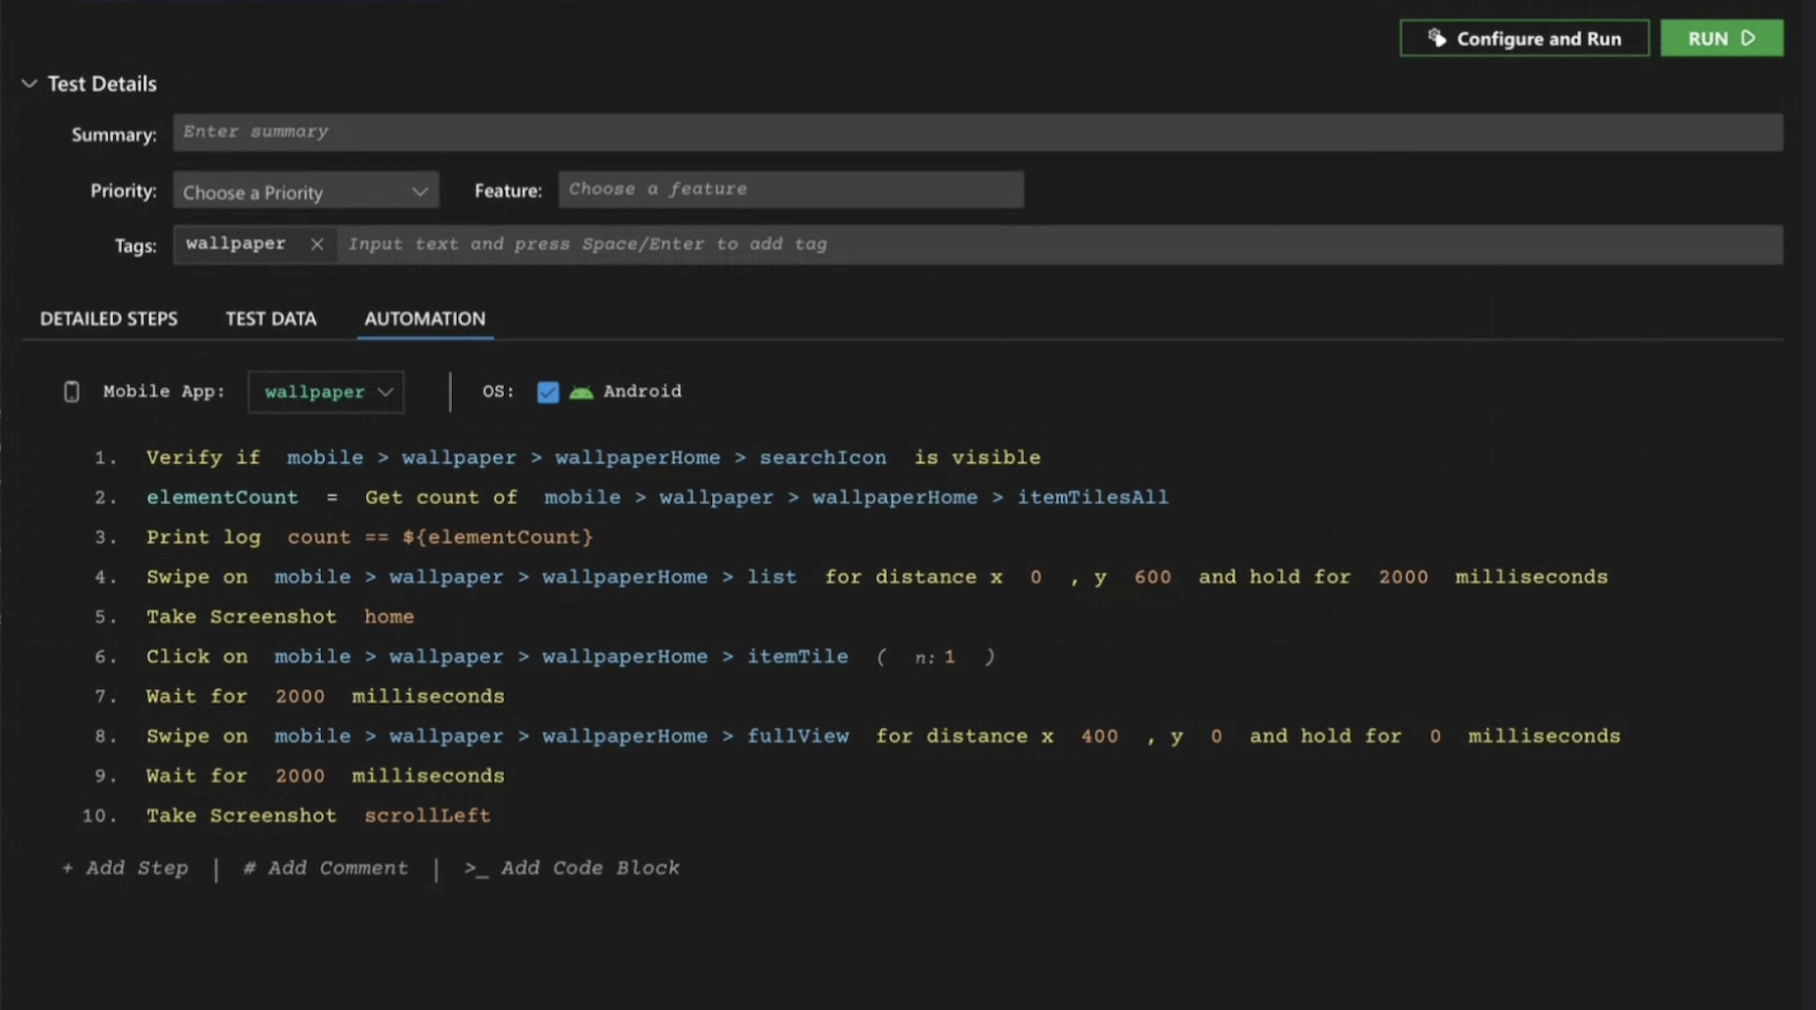Select the Automation tab
Image resolution: width=1816 pixels, height=1010 pixels.
pyautogui.click(x=425, y=319)
